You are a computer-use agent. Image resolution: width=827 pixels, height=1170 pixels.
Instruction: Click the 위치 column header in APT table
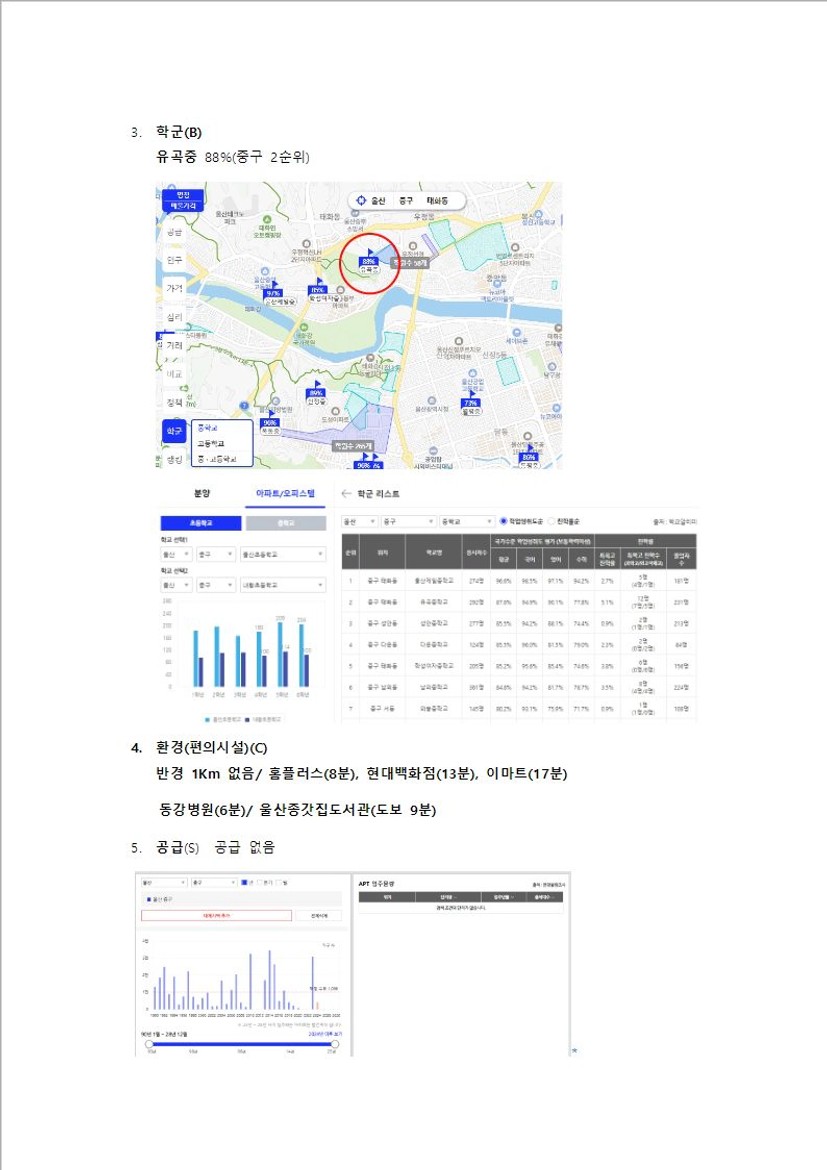[387, 898]
